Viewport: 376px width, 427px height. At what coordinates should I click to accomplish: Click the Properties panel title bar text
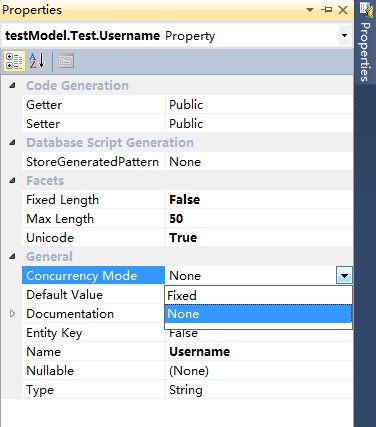[32, 10]
